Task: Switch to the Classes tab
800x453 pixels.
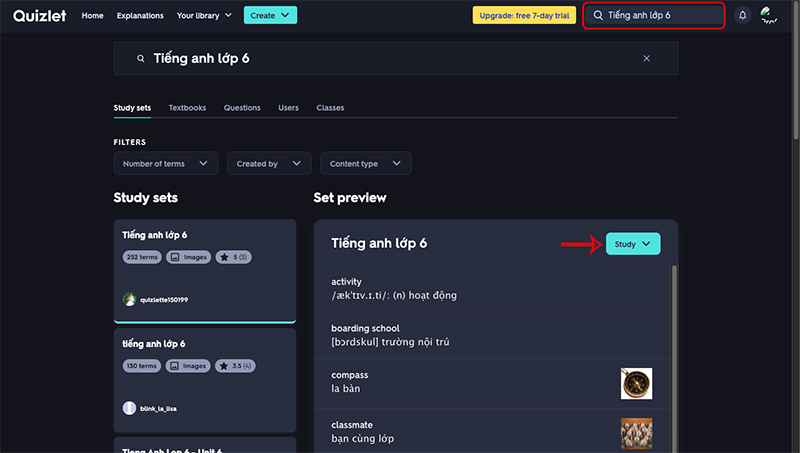Action: (330, 108)
